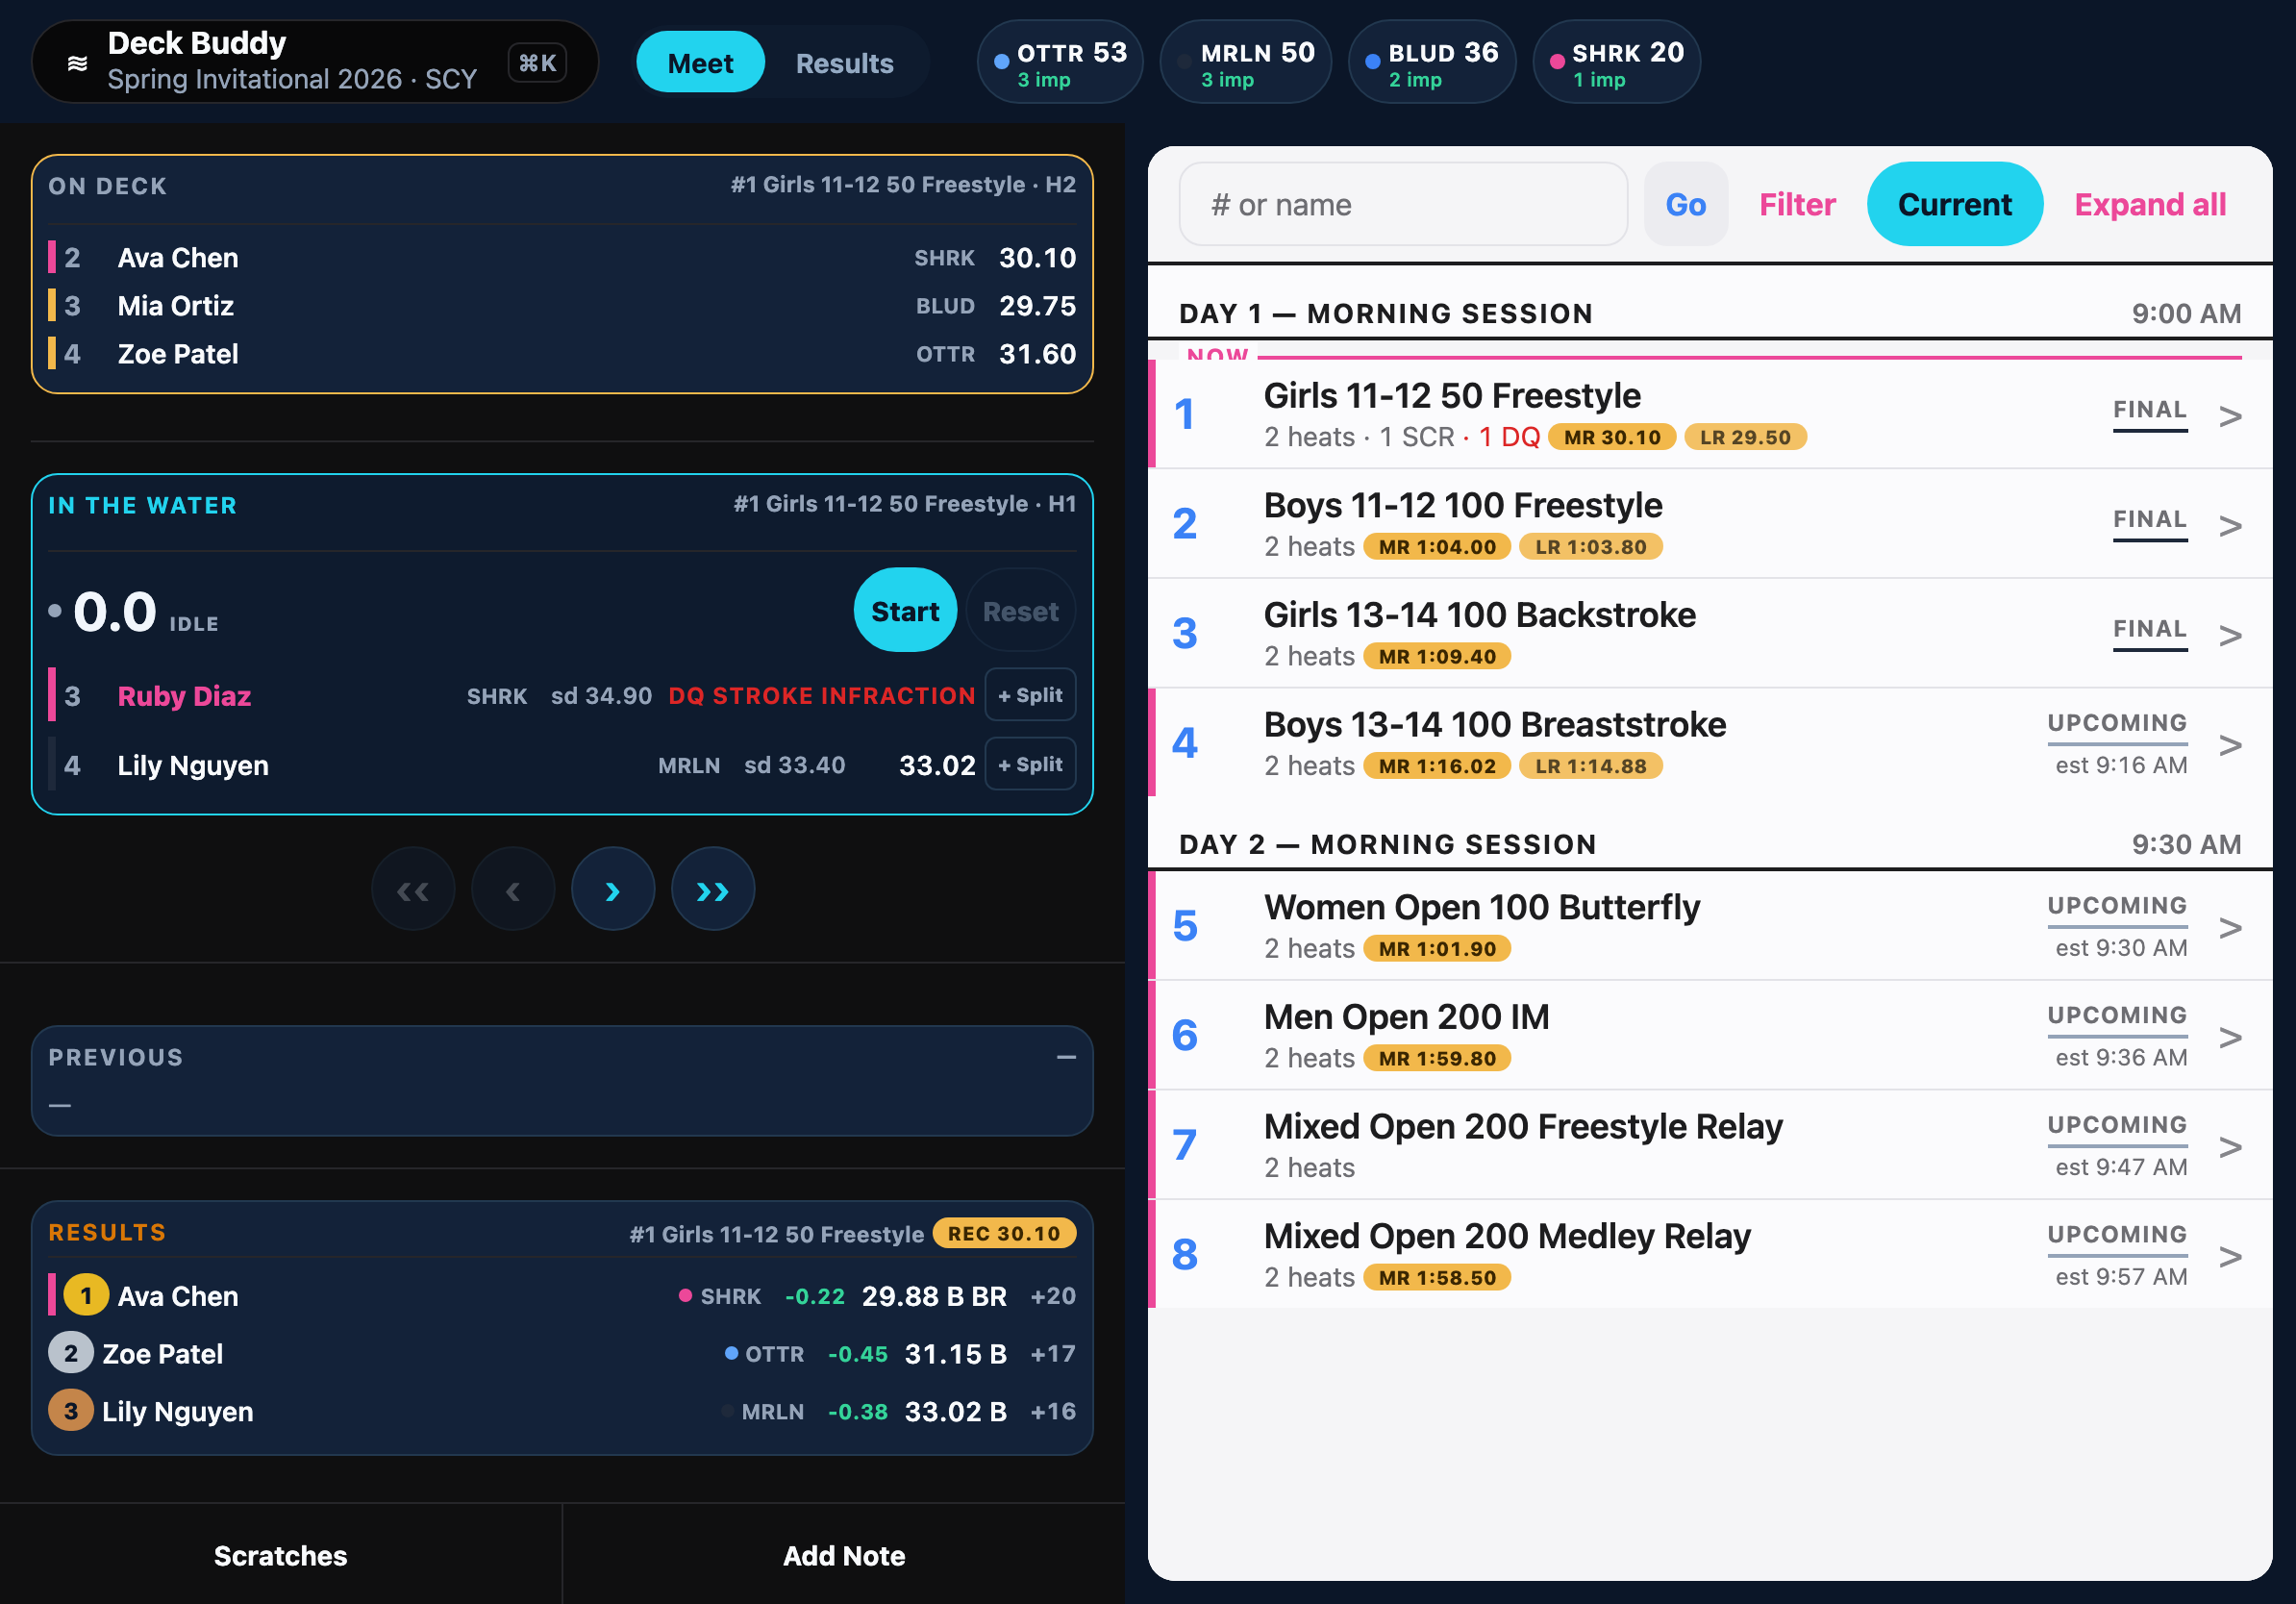Jump to first heat with double-left arrow

(x=413, y=889)
